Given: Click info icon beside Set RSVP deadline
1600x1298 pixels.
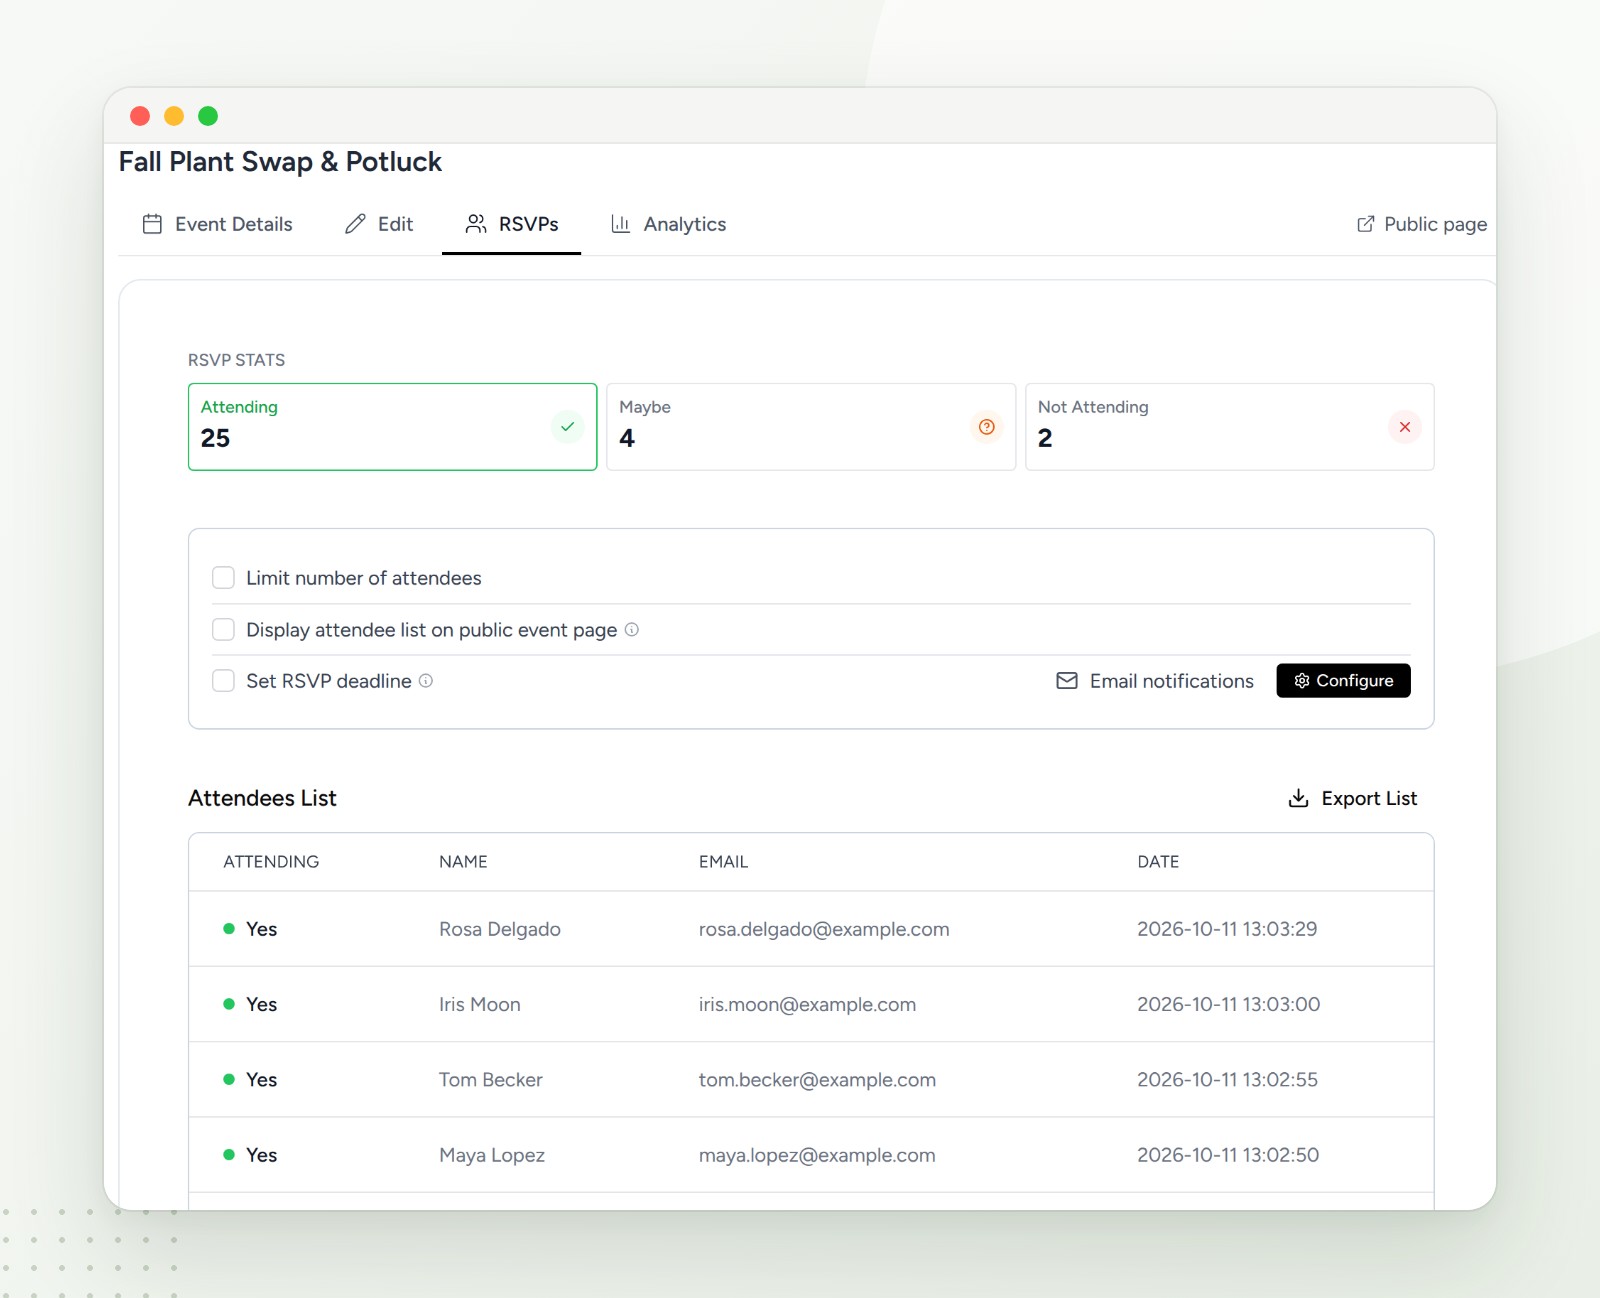Looking at the screenshot, I should [x=426, y=680].
